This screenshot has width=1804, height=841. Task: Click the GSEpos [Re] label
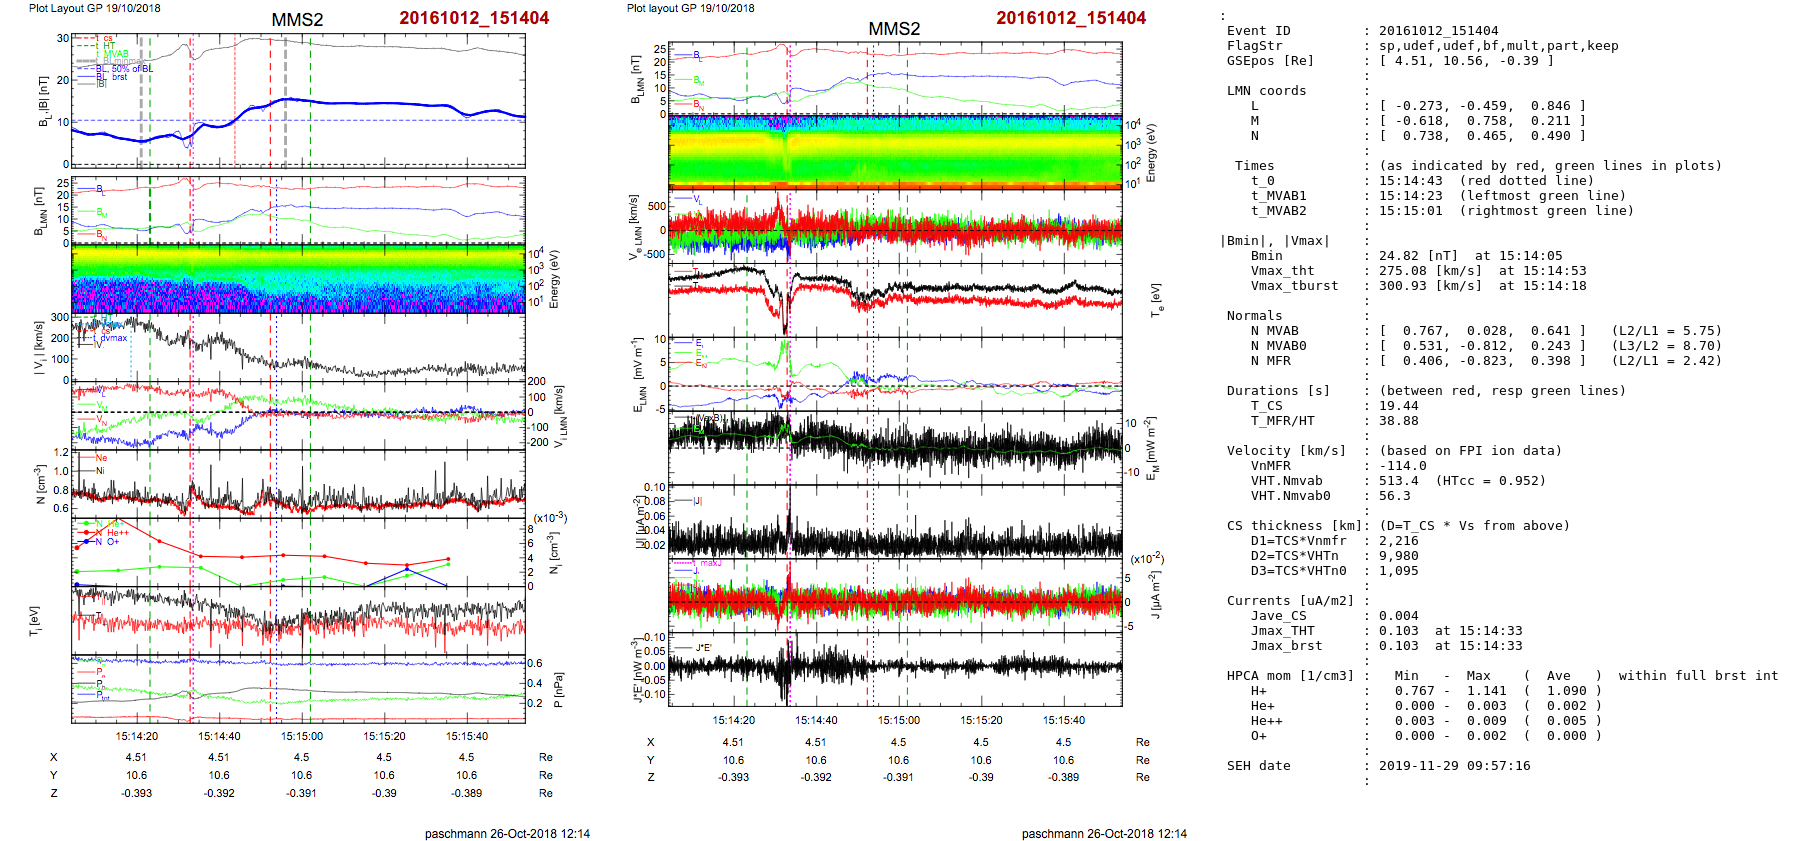point(1270,61)
